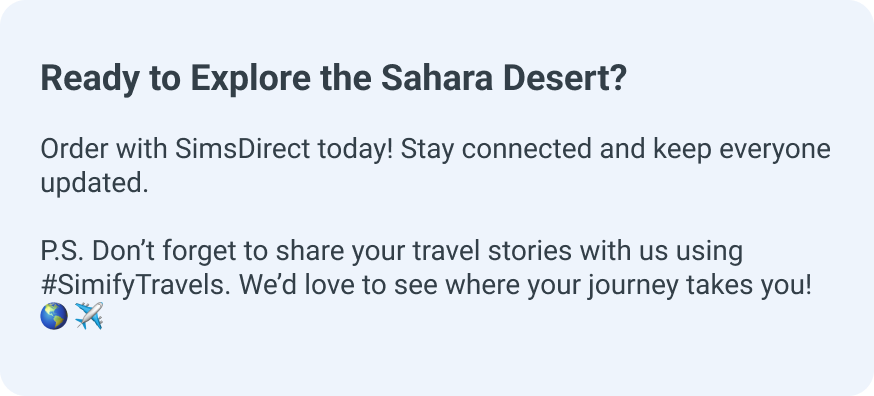
Task: Click 'Desert?' at the heading's end
Action: click(565, 79)
